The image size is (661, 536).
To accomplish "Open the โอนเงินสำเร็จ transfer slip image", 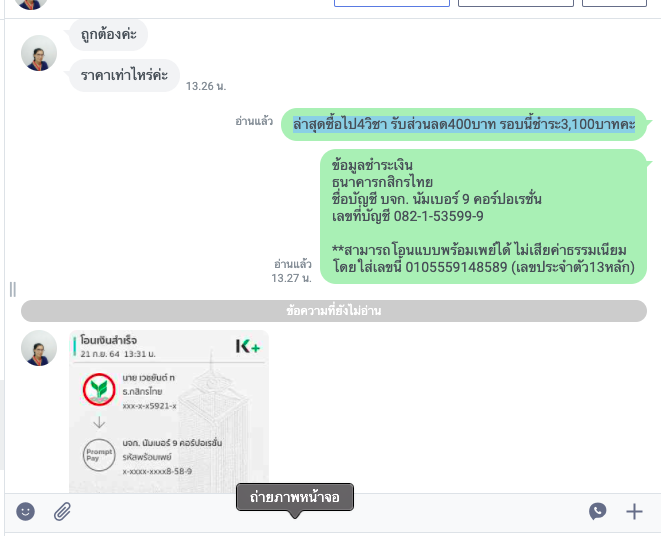I will click(x=169, y=412).
